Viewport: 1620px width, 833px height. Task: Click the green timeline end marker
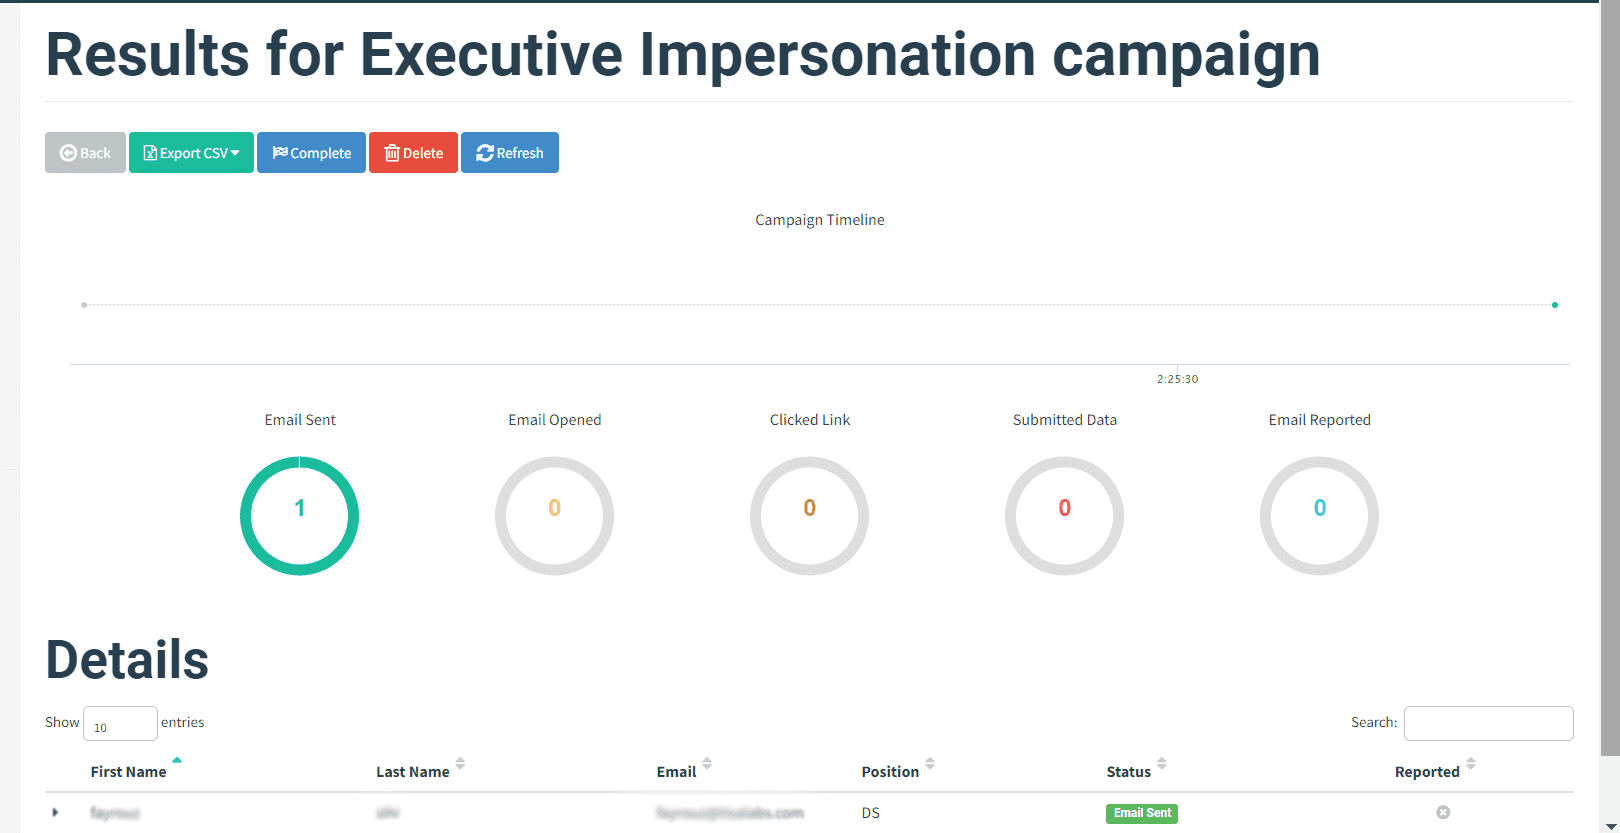(x=1555, y=305)
